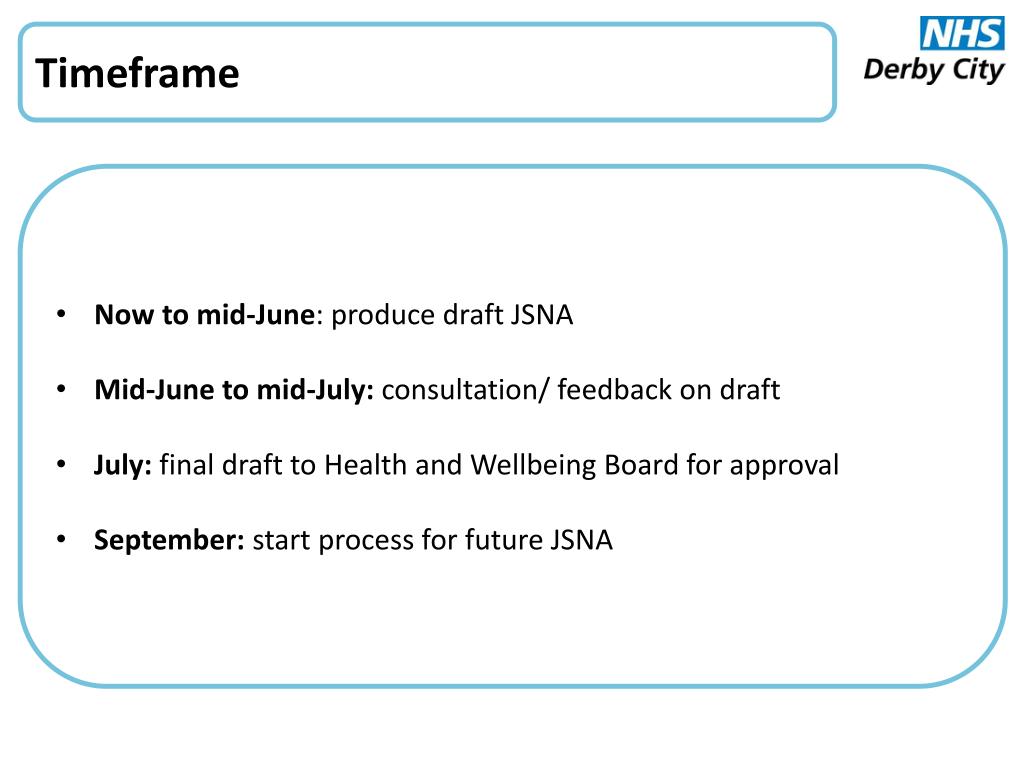This screenshot has height=768, width=1024.
Task: Click the bullet before 'July:'
Action: 61,464
